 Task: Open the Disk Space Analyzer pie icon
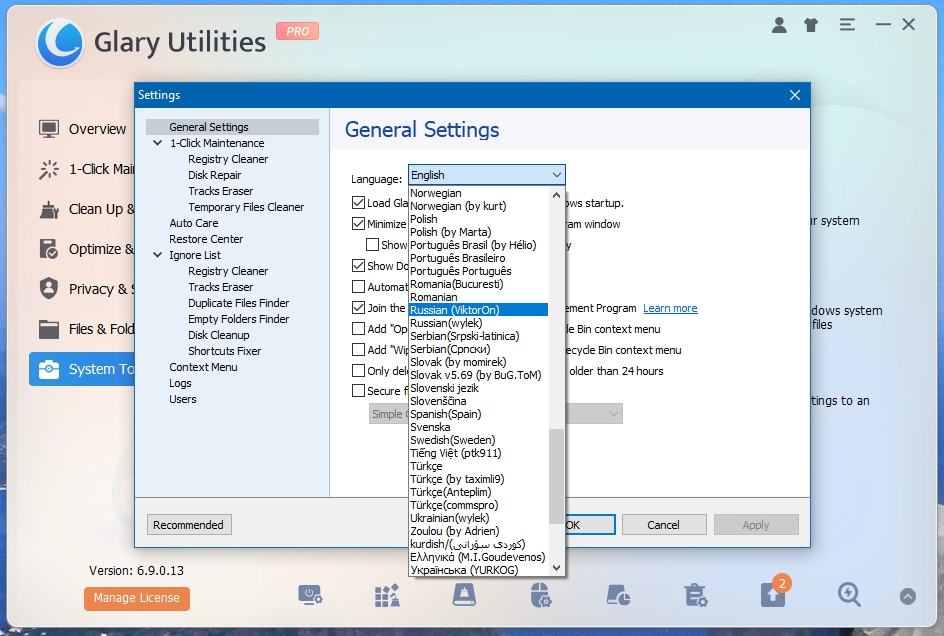(x=618, y=595)
